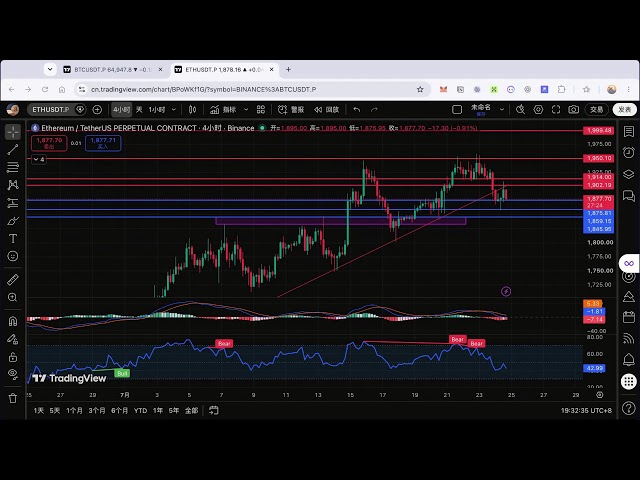Open the layout name dropdown arrow
The height and width of the screenshot is (480, 640).
[x=502, y=109]
